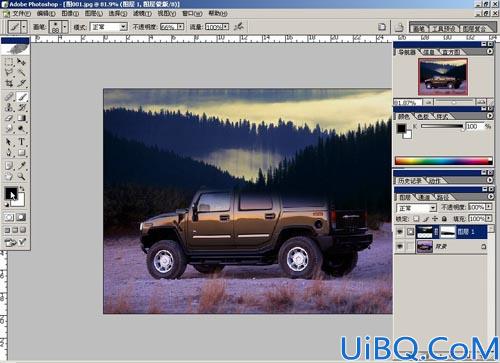Expand the opacity slider arrow in options bar
The width and height of the screenshot is (500, 363).
(x=180, y=27)
